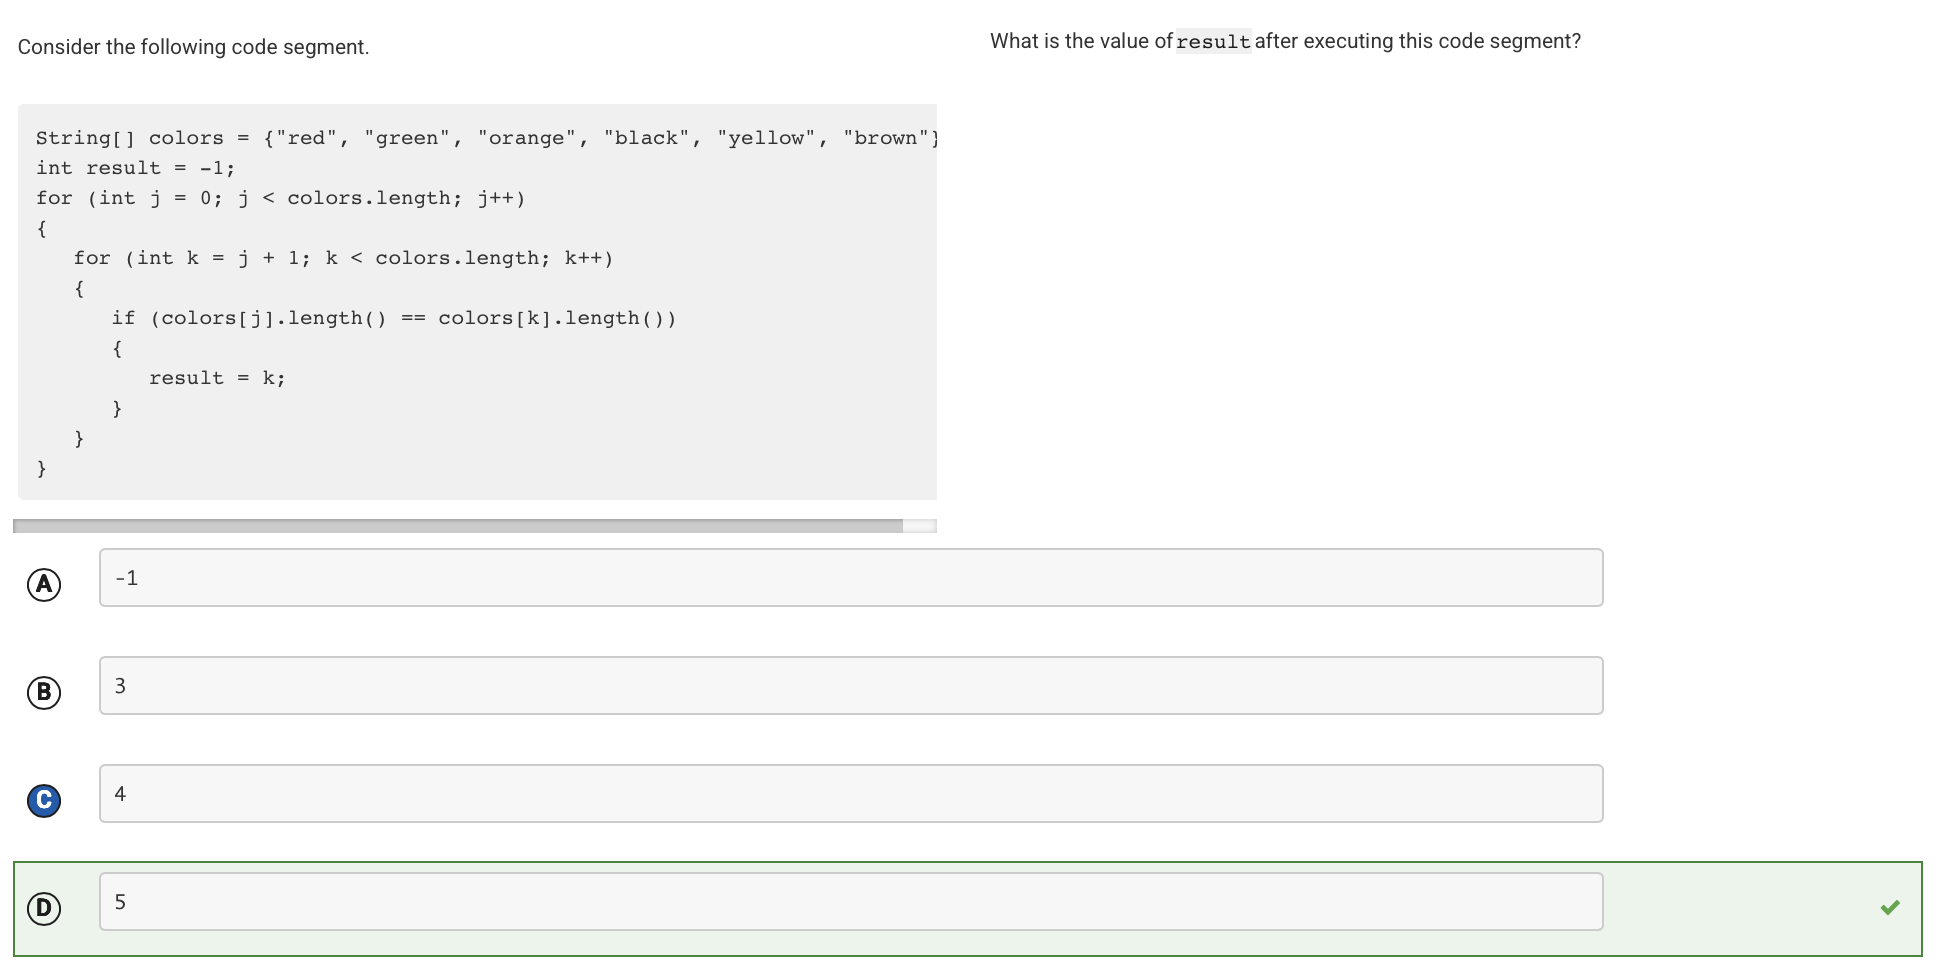Select the circled letter B option
The height and width of the screenshot is (970, 1954).
43,691
